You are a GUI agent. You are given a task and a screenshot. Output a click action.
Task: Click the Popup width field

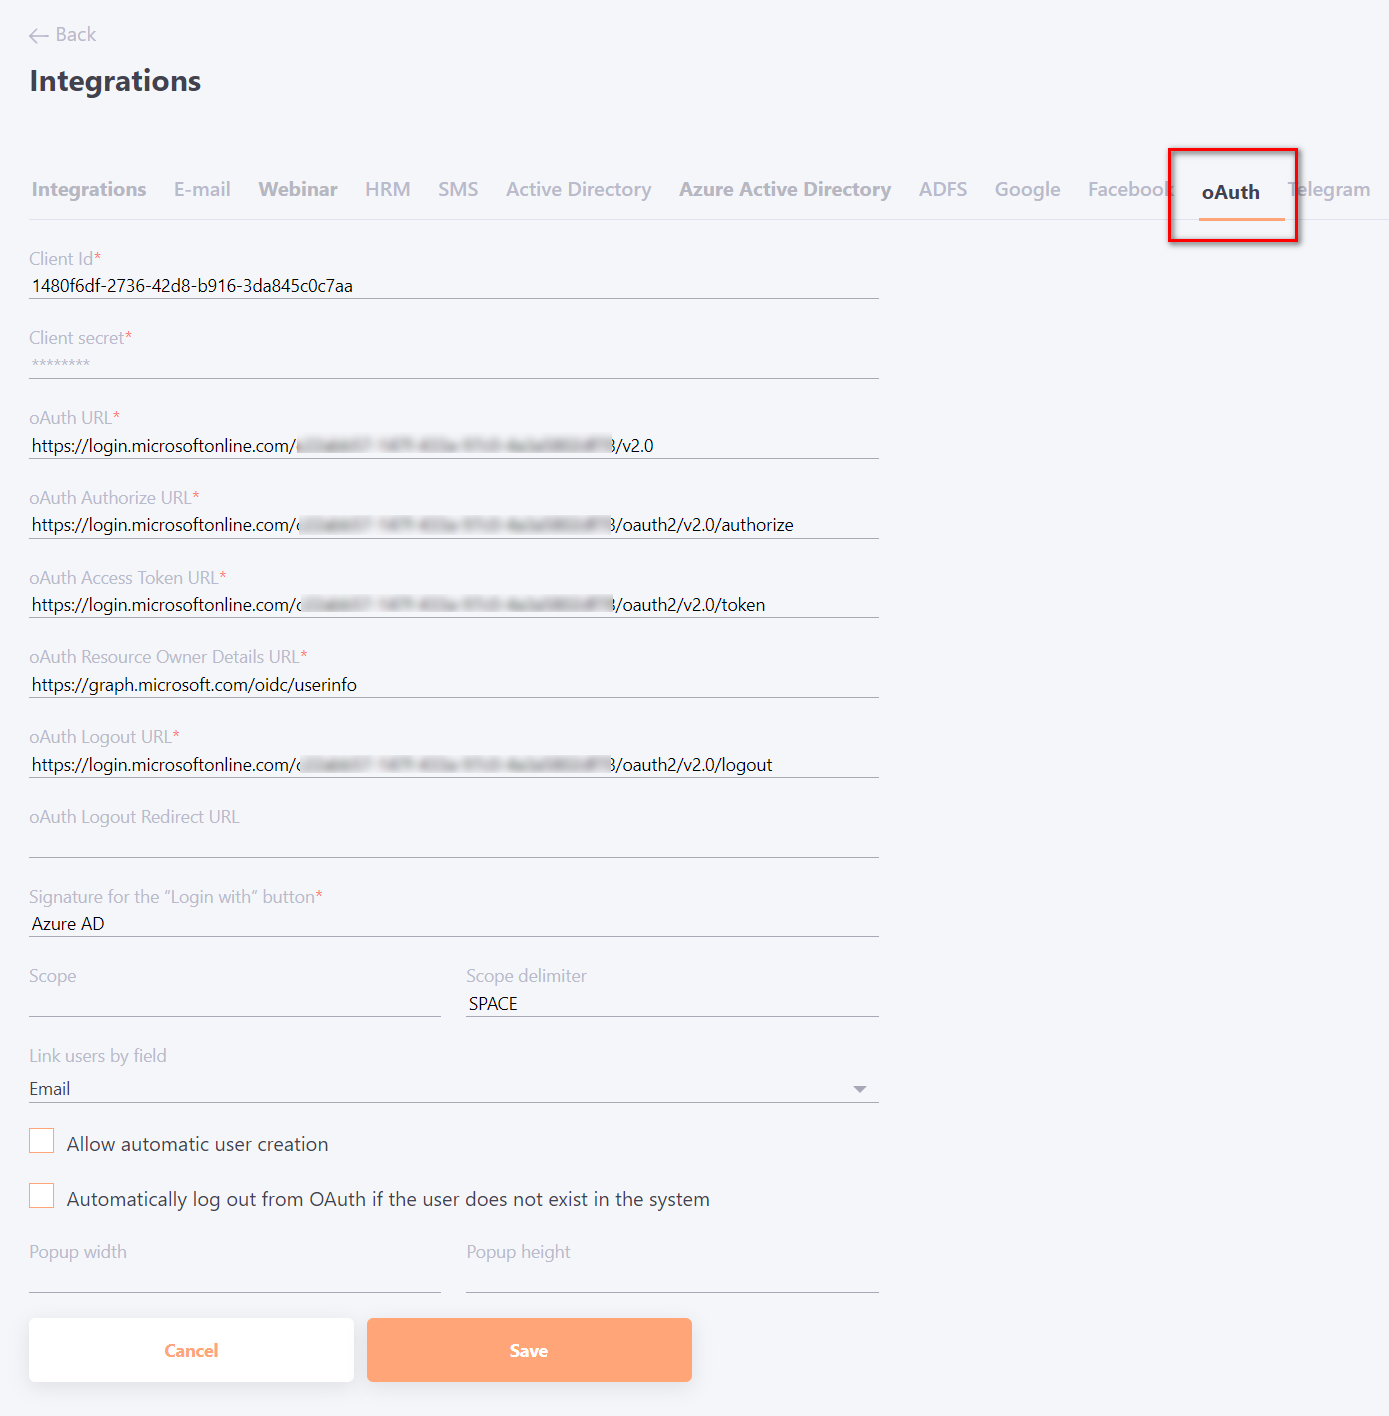point(235,1279)
